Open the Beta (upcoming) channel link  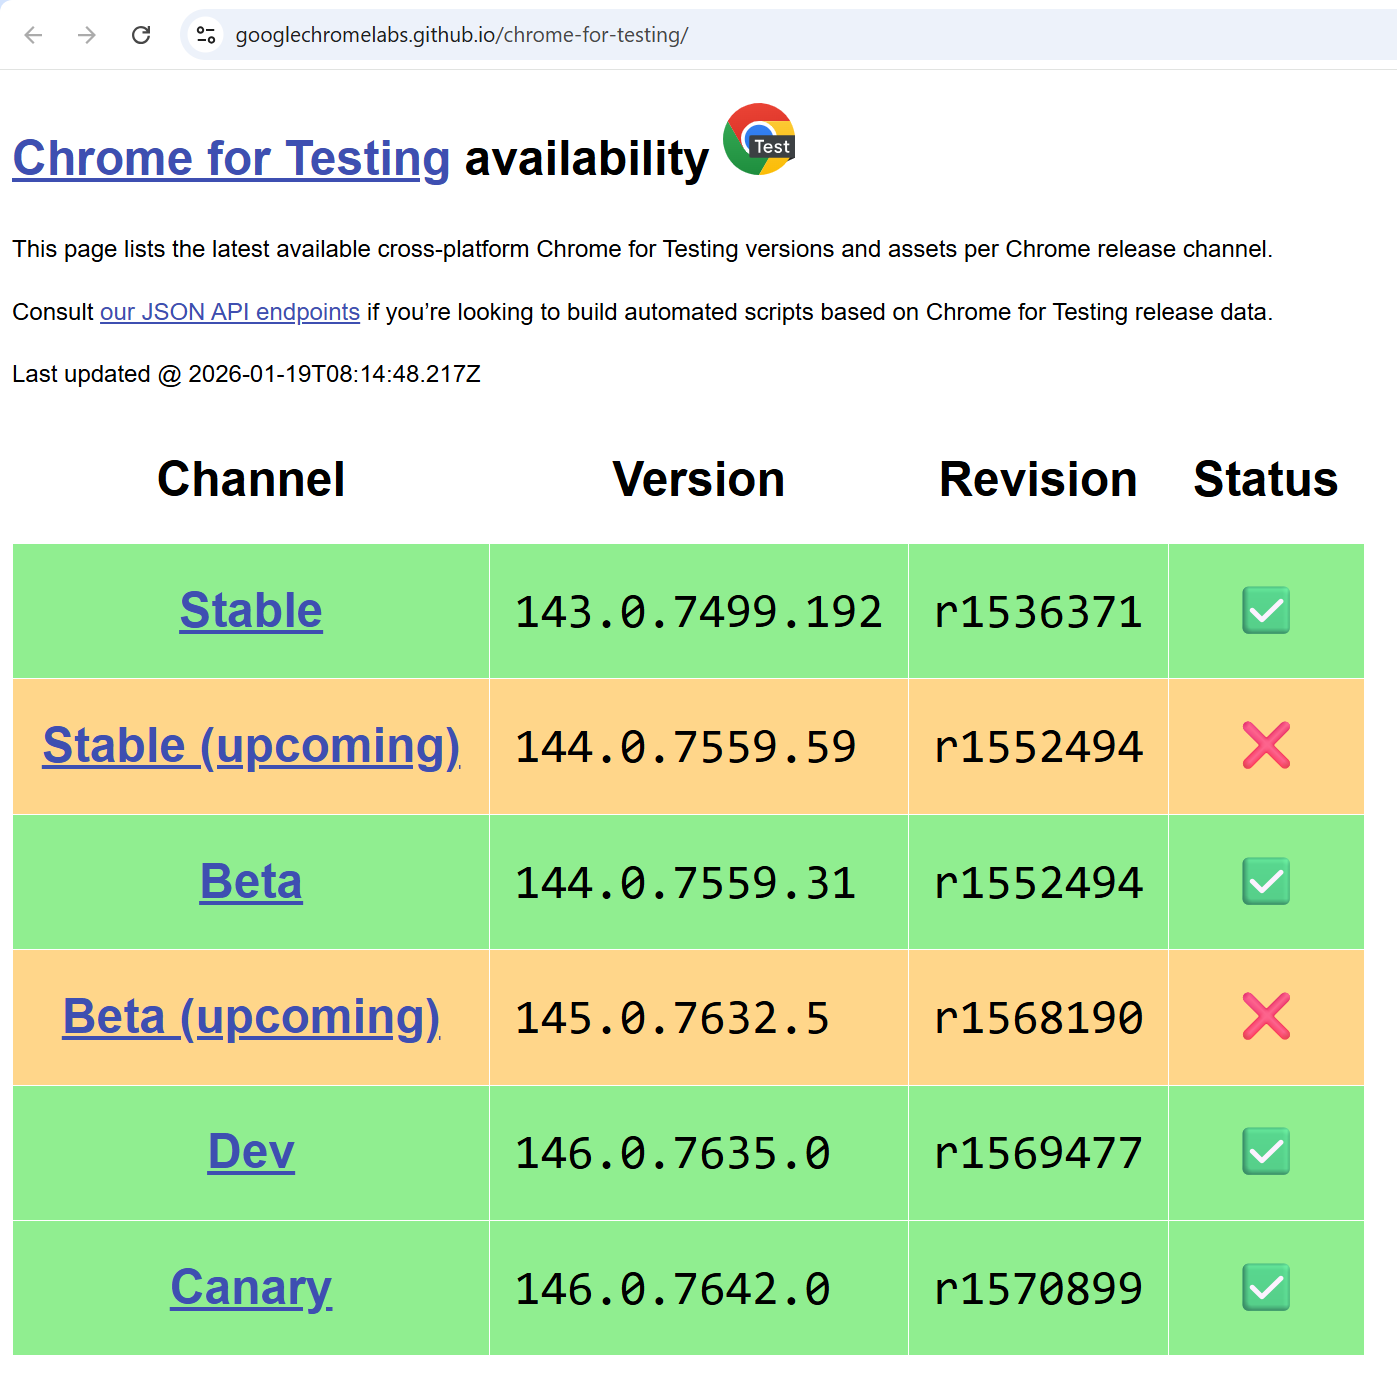[x=251, y=1017]
